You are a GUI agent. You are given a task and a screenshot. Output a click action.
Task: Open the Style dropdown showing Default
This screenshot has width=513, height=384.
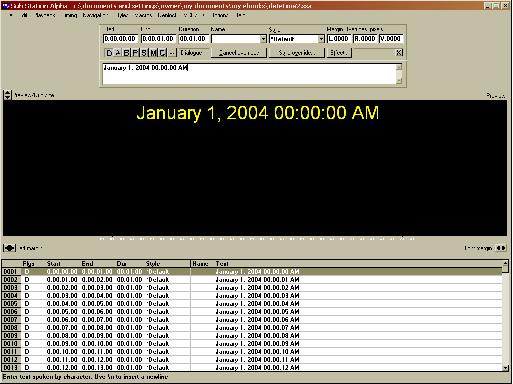(321, 39)
